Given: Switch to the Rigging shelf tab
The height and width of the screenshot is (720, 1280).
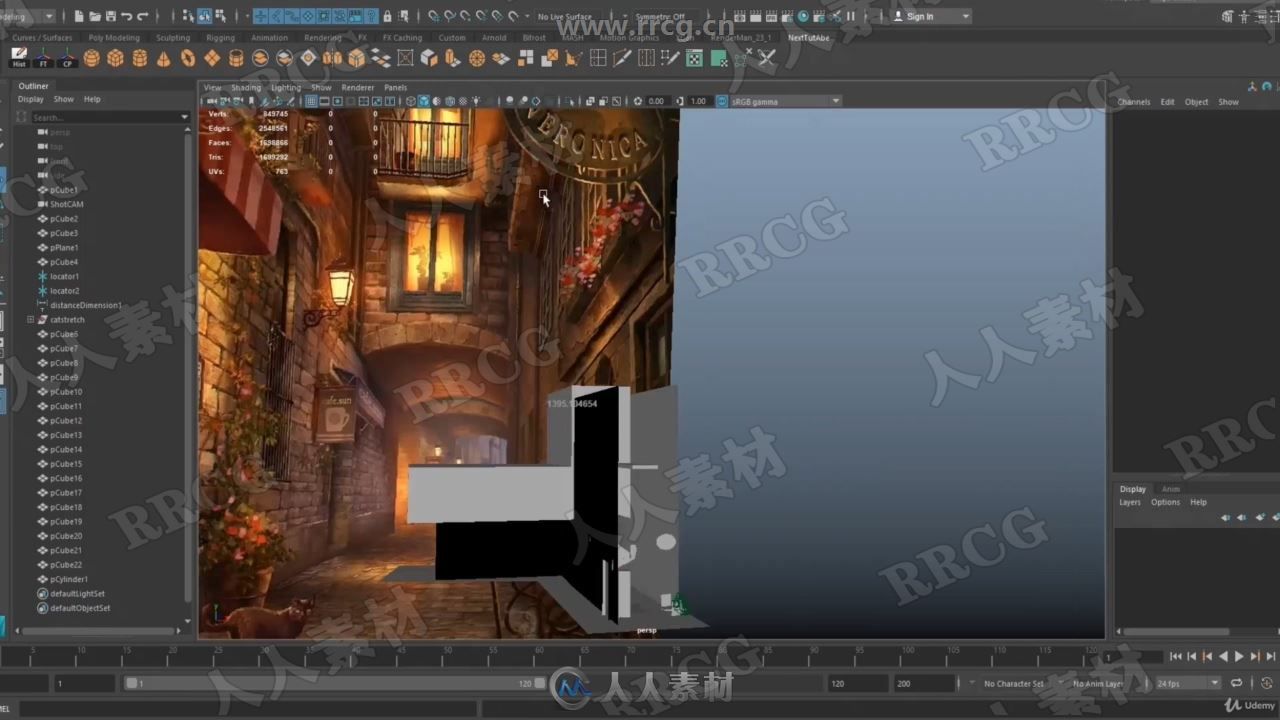Looking at the screenshot, I should click(x=220, y=38).
